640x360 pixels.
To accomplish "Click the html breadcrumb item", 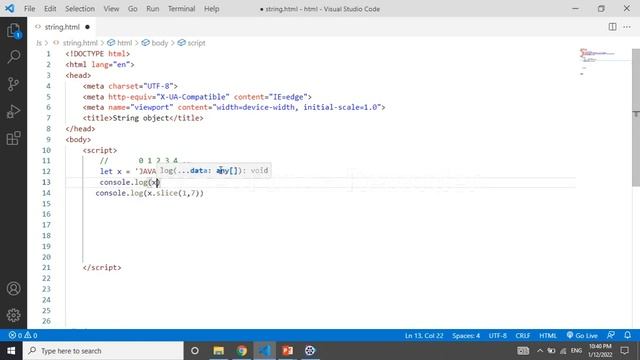I will [124, 43].
